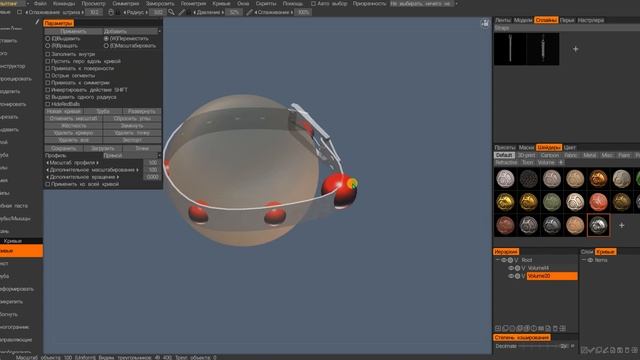The height and width of the screenshot is (360, 640).
Task: Click the pen icon before Давление
Action: [182, 12]
